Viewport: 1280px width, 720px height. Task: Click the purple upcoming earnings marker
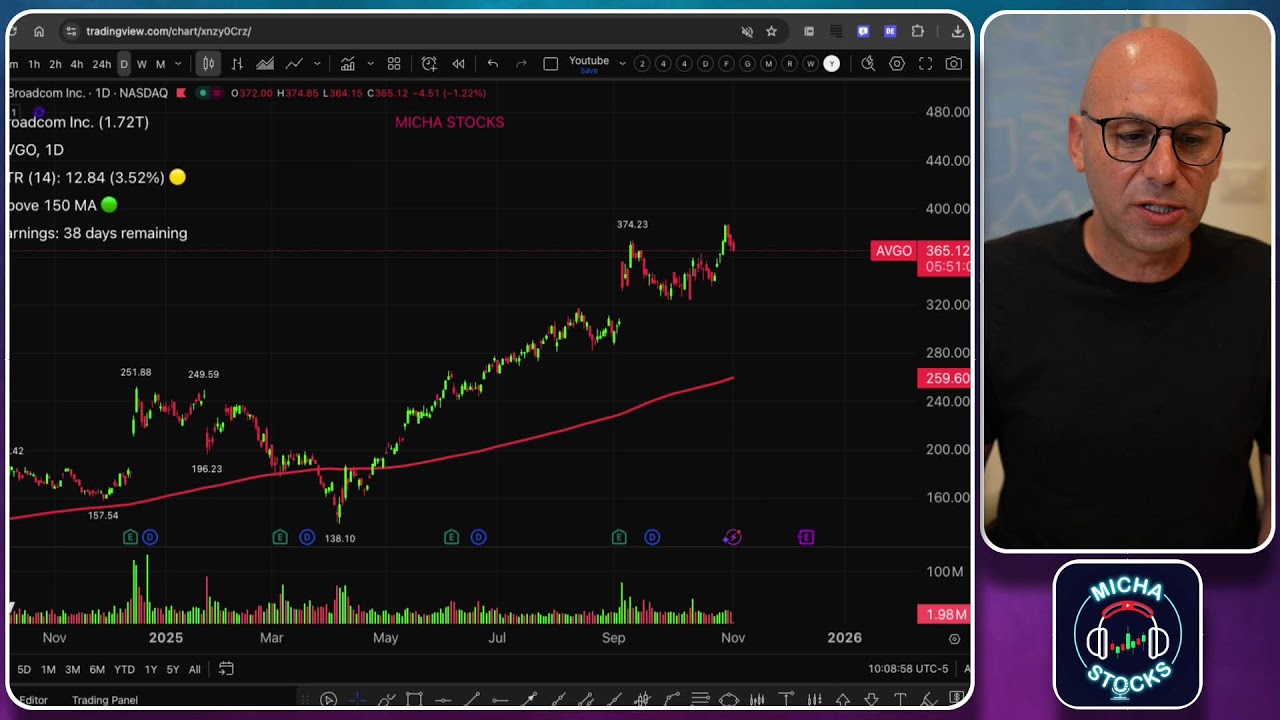(x=806, y=537)
